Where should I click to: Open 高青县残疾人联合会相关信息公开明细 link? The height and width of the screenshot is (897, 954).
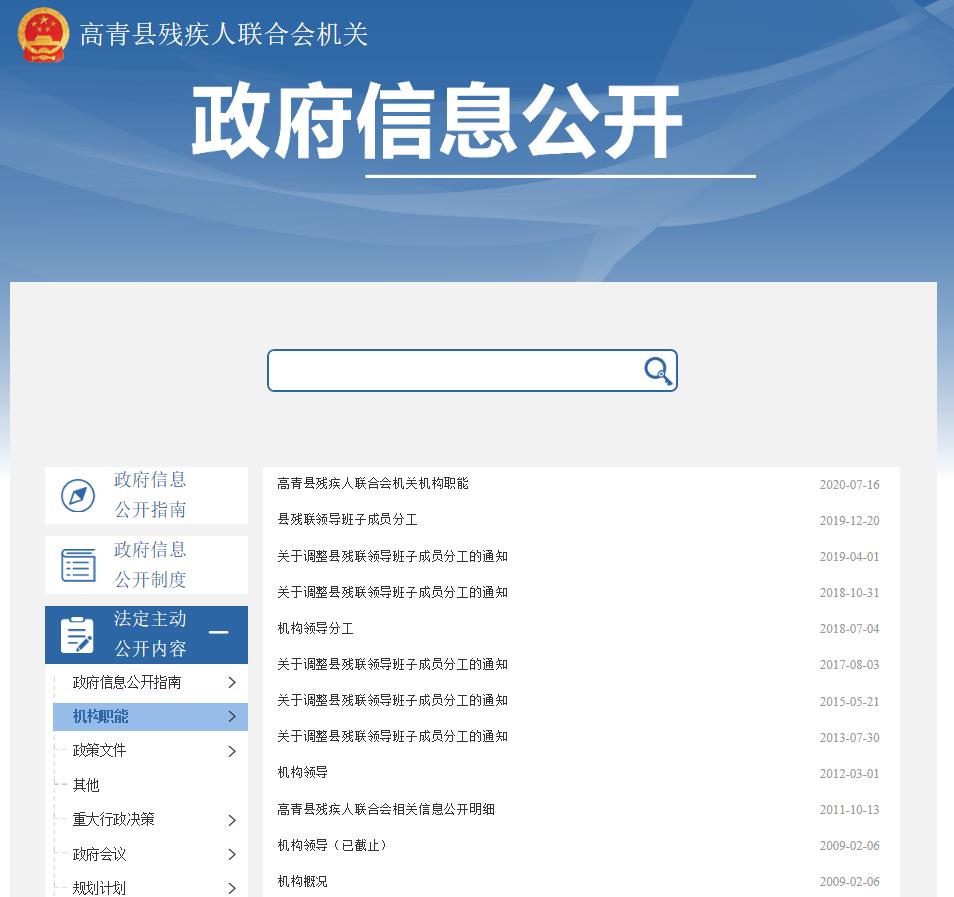coord(385,809)
